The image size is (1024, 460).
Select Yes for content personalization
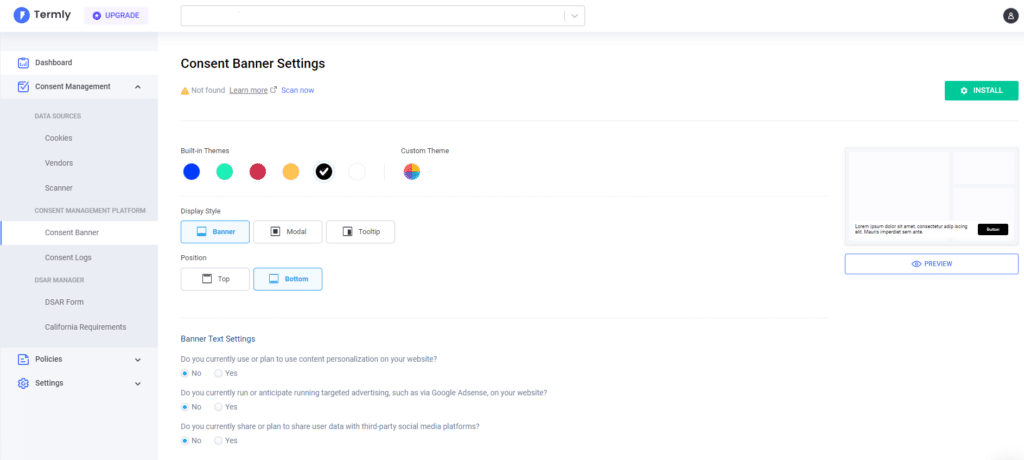[219, 373]
